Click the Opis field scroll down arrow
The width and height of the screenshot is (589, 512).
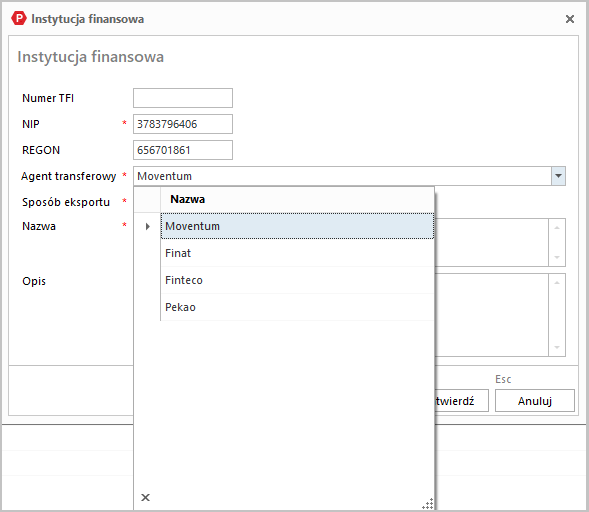(557, 347)
